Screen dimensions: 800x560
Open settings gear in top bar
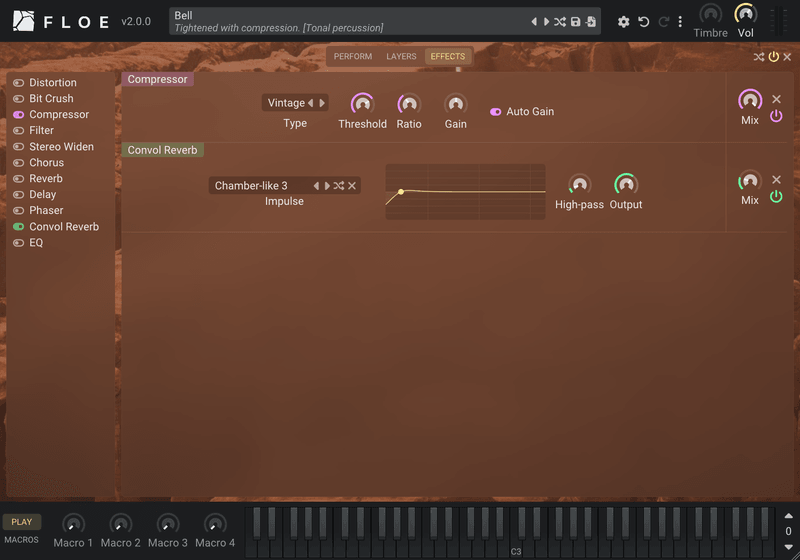pos(623,21)
